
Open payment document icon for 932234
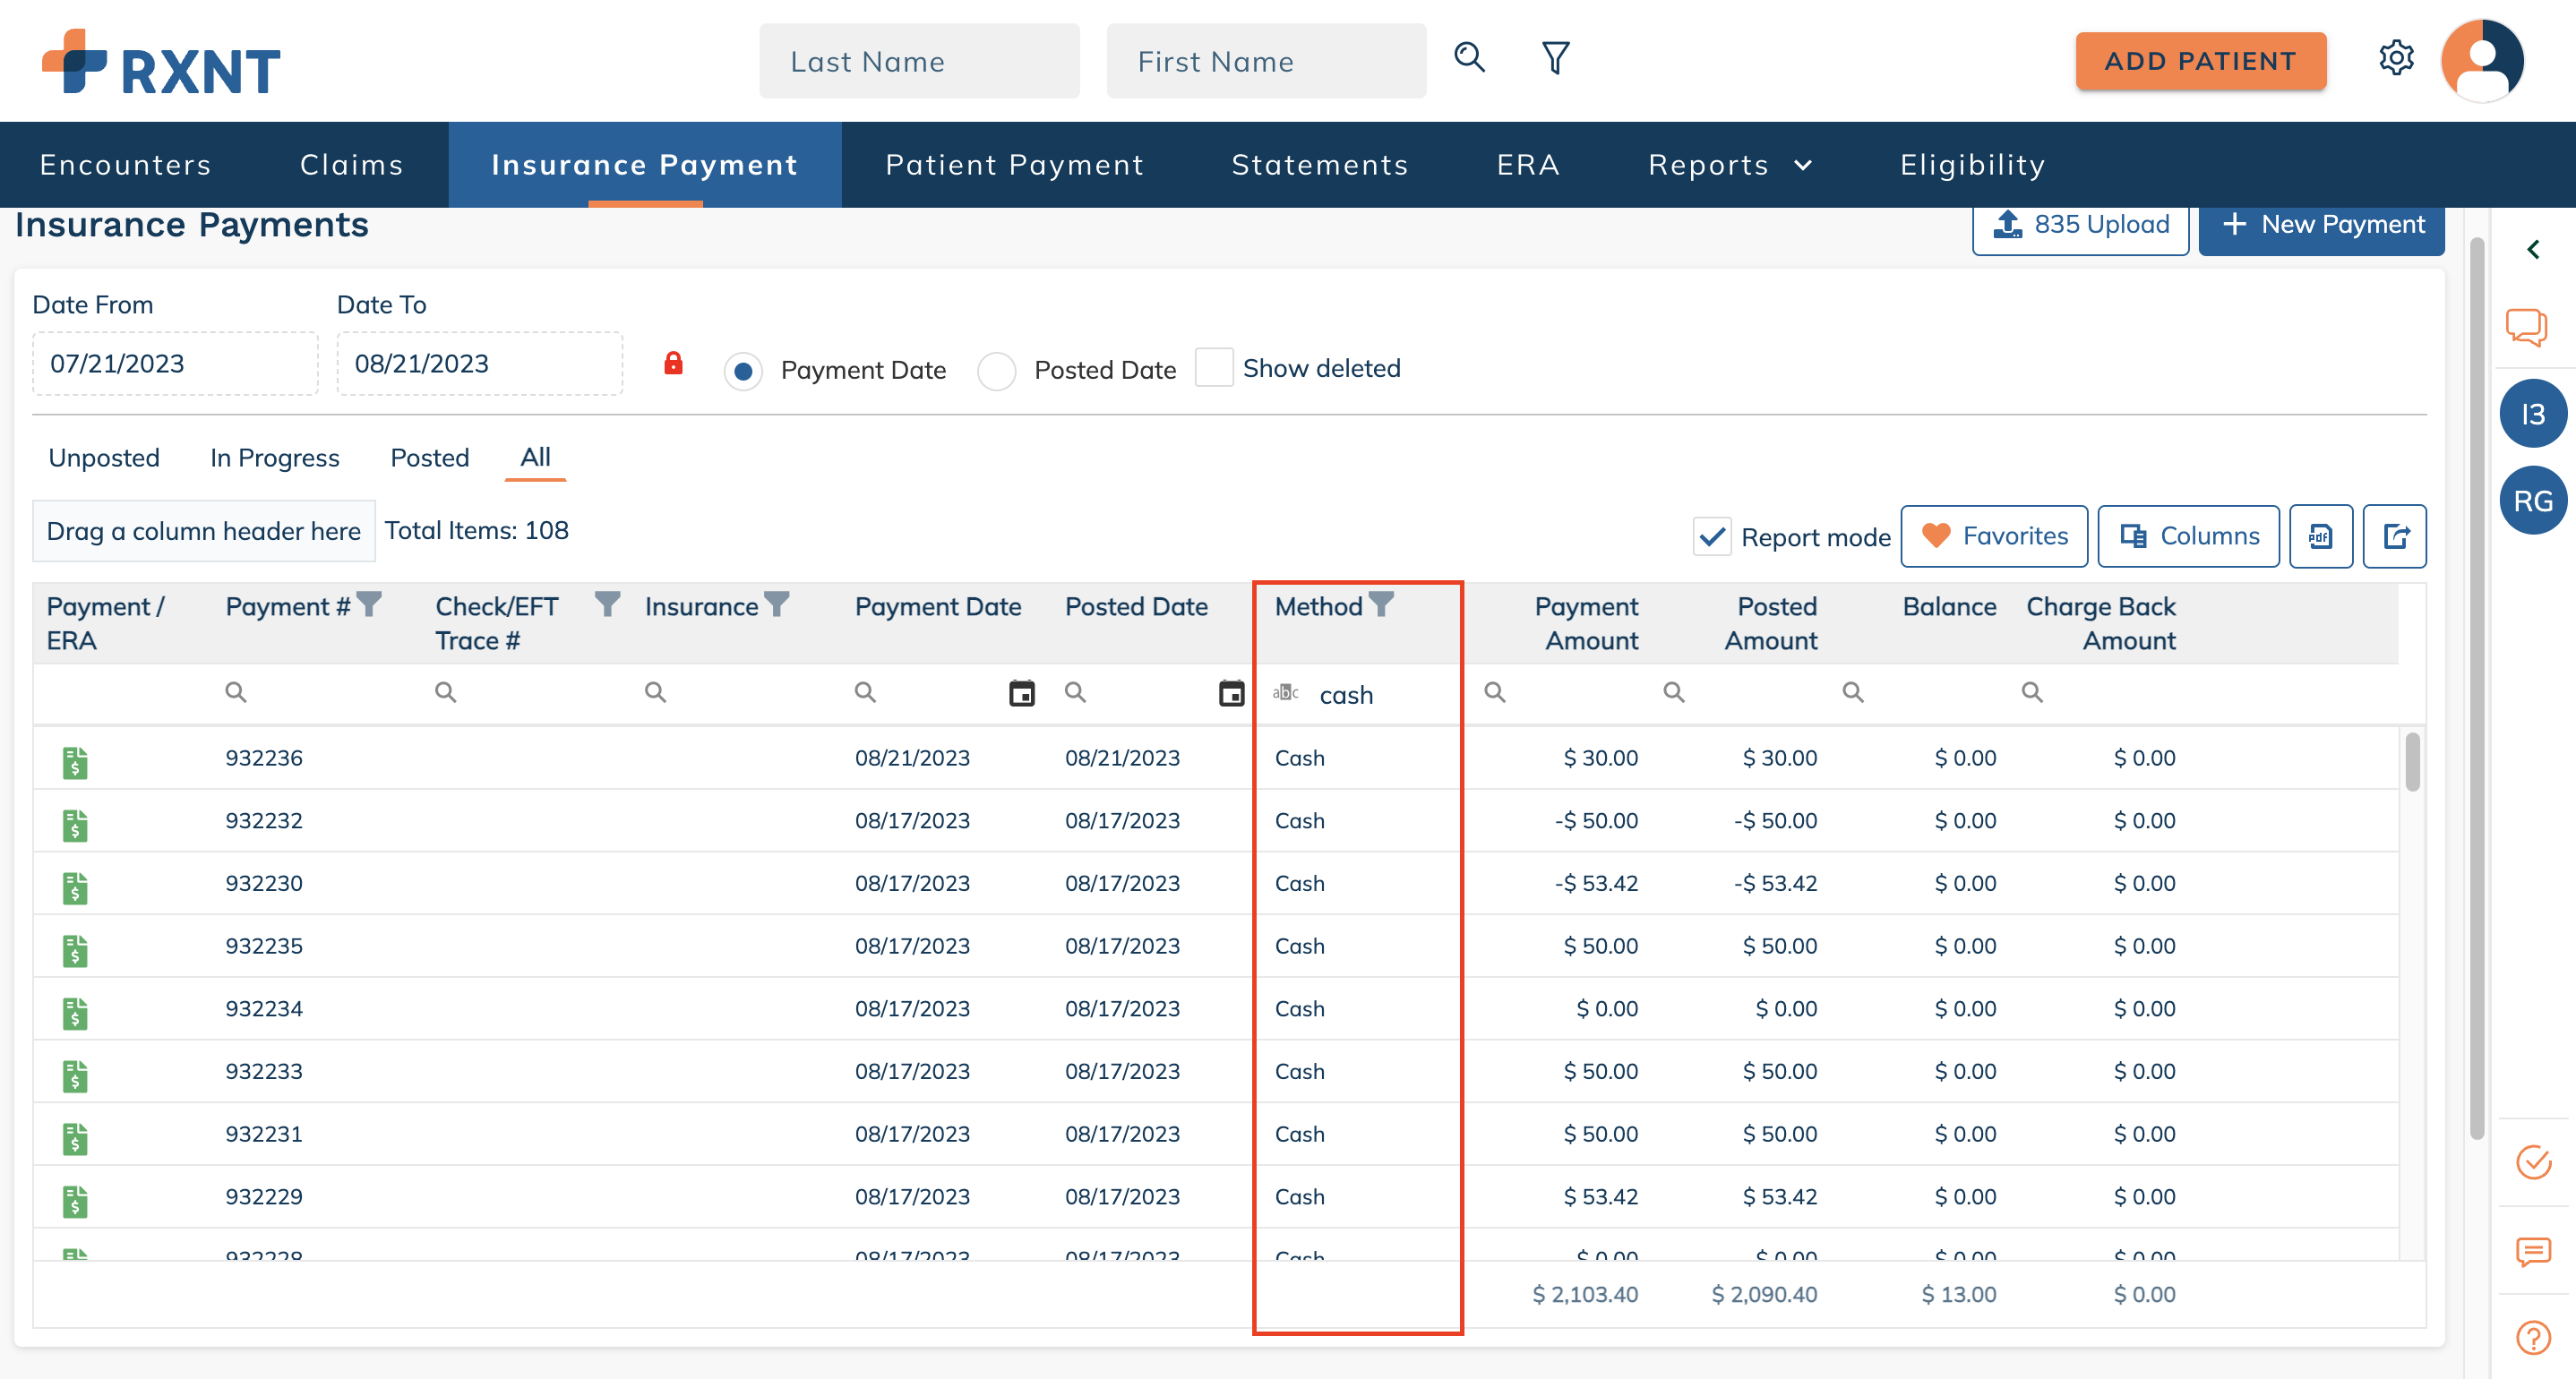point(75,1013)
